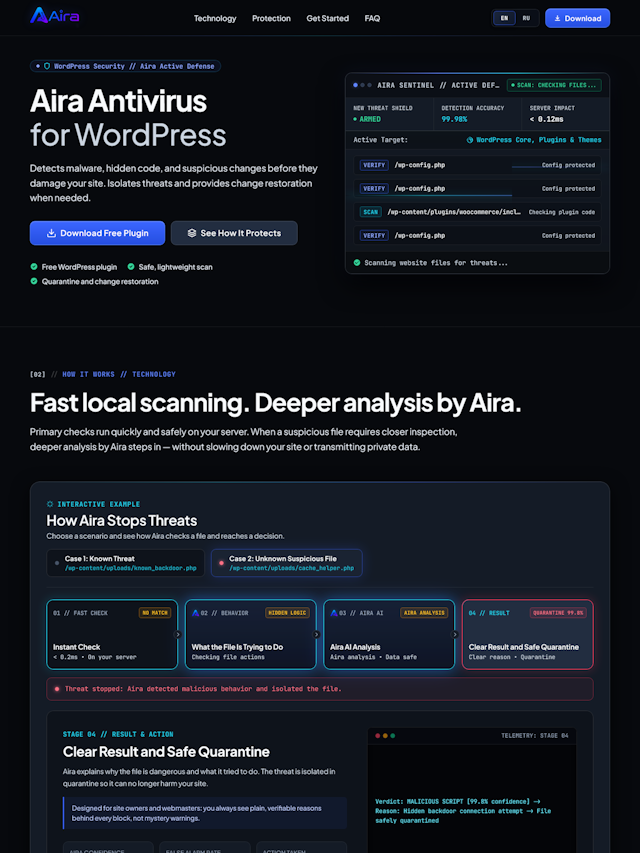This screenshot has height=853, width=640.
Task: Click progress bar in second VERIFY row
Action: (434, 195)
